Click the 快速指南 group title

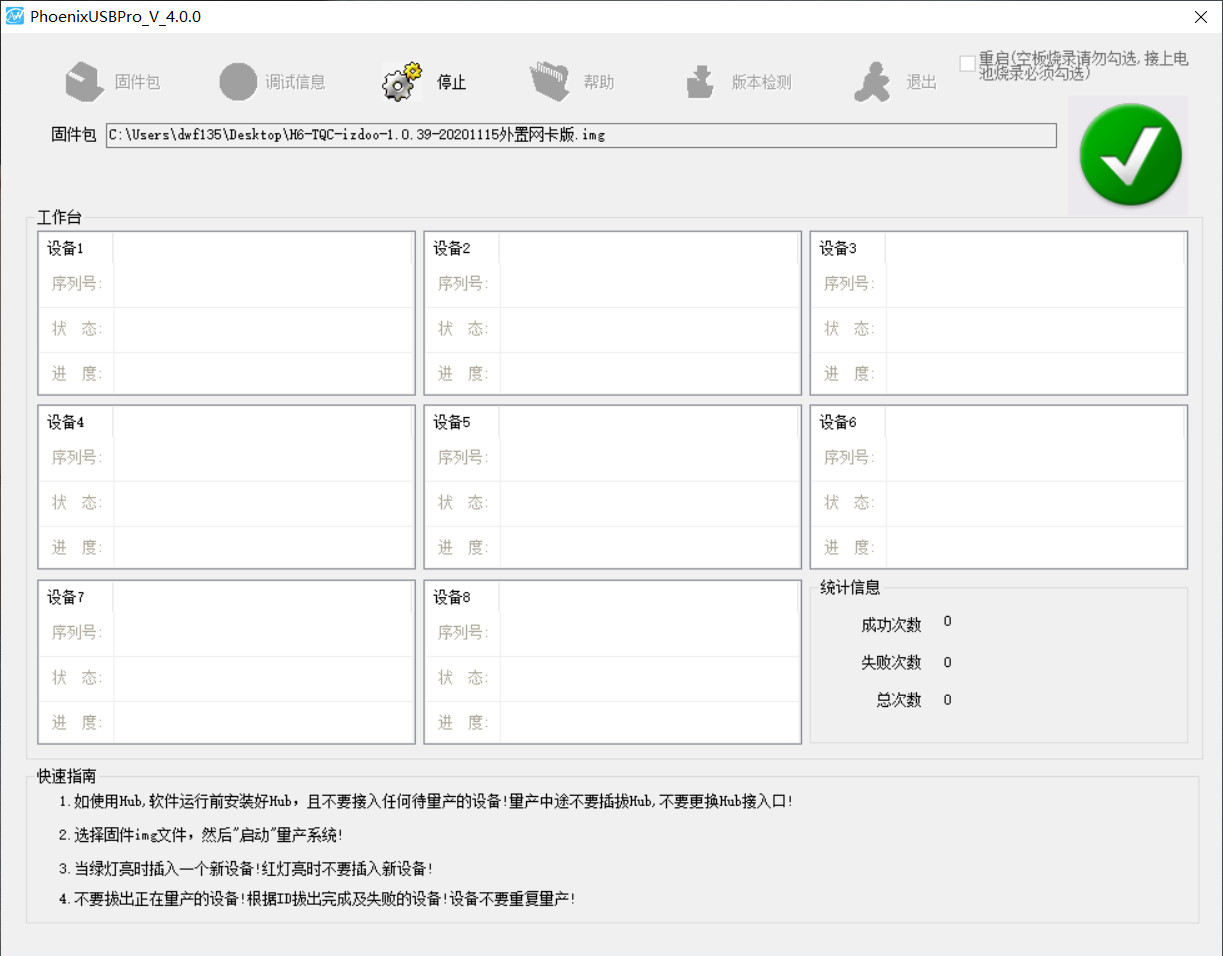point(67,776)
